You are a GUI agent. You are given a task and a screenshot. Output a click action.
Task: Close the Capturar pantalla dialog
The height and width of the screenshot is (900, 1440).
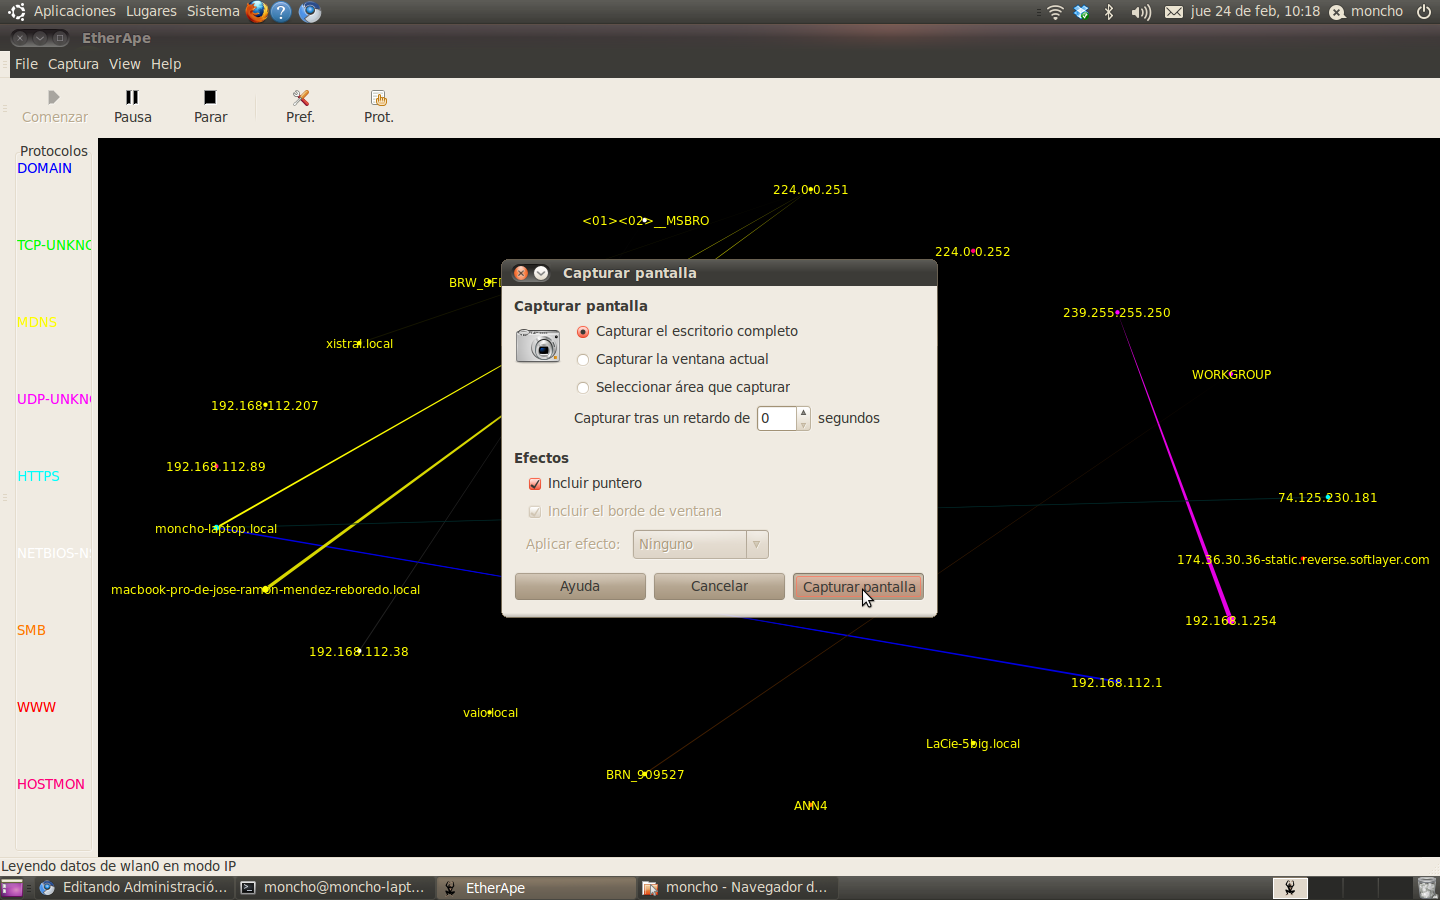tap(521, 273)
